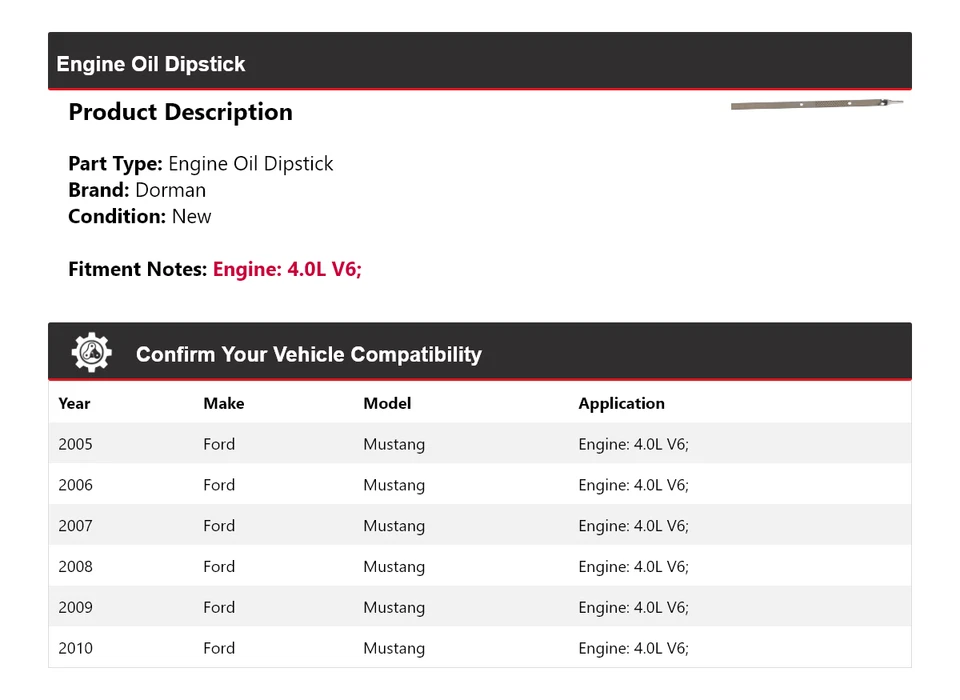Viewport: 960px width, 700px height.
Task: Click the Make column header
Action: (x=223, y=404)
